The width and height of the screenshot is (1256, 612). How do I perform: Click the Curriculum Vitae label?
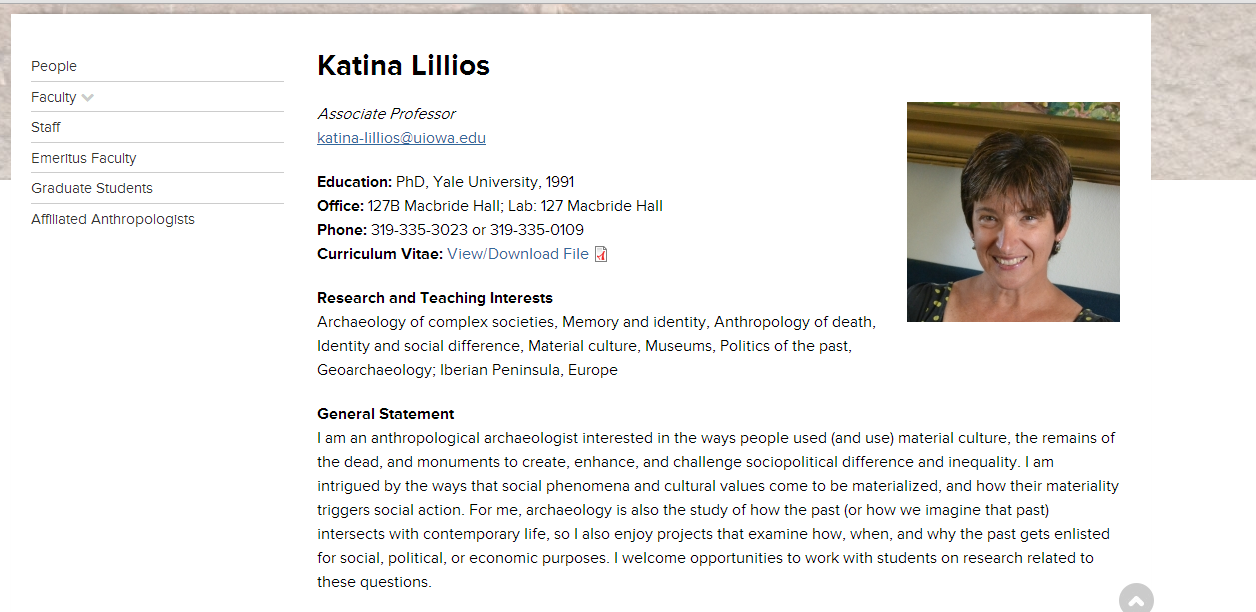[x=379, y=254]
